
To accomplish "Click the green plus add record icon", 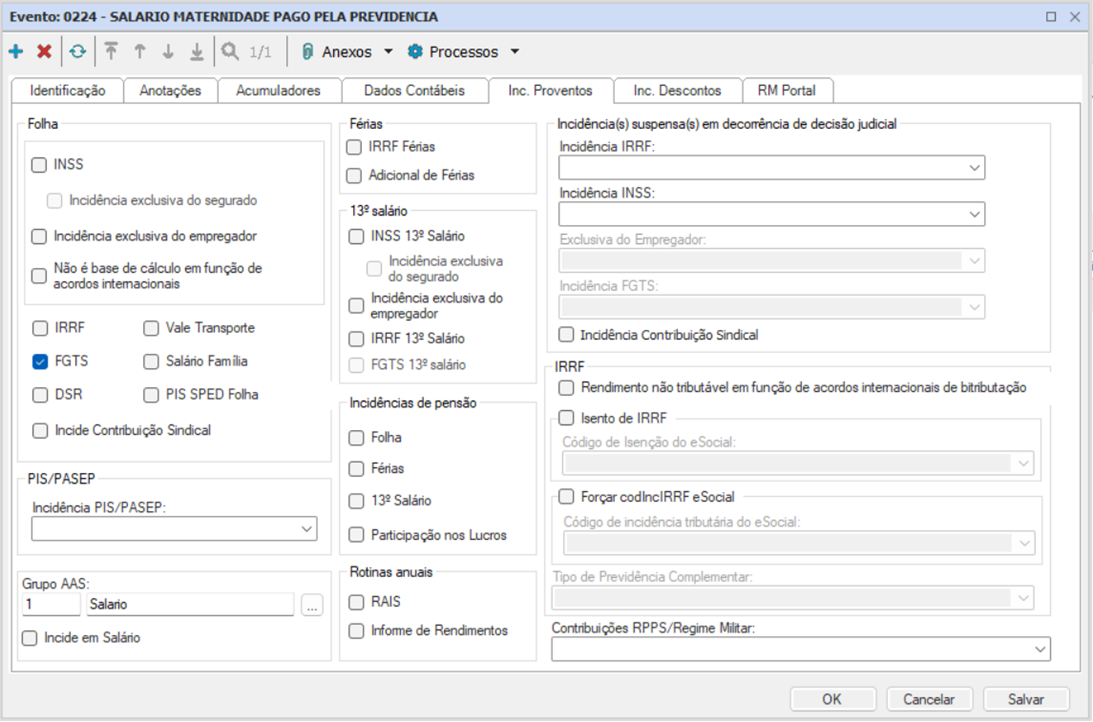I will (15, 51).
